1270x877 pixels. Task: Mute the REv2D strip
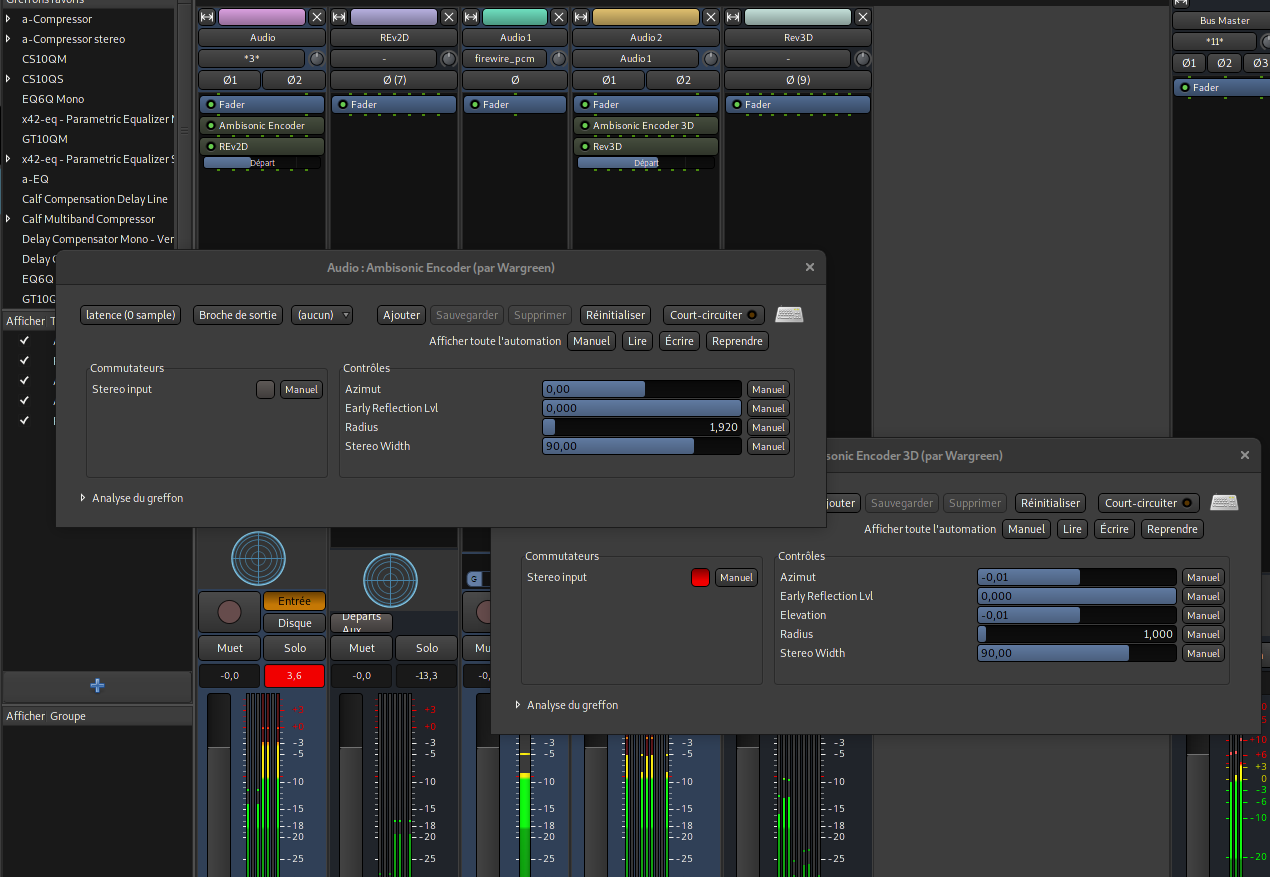click(x=361, y=648)
